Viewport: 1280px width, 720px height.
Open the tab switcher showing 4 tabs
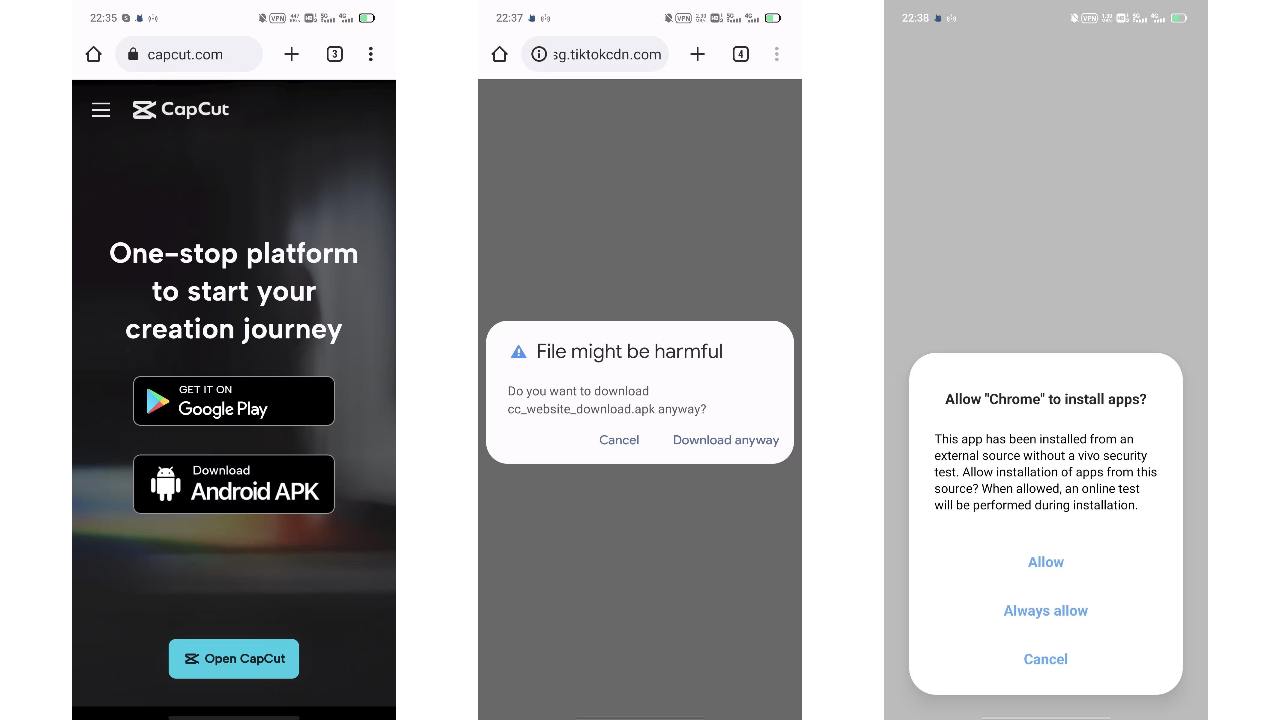click(x=740, y=54)
